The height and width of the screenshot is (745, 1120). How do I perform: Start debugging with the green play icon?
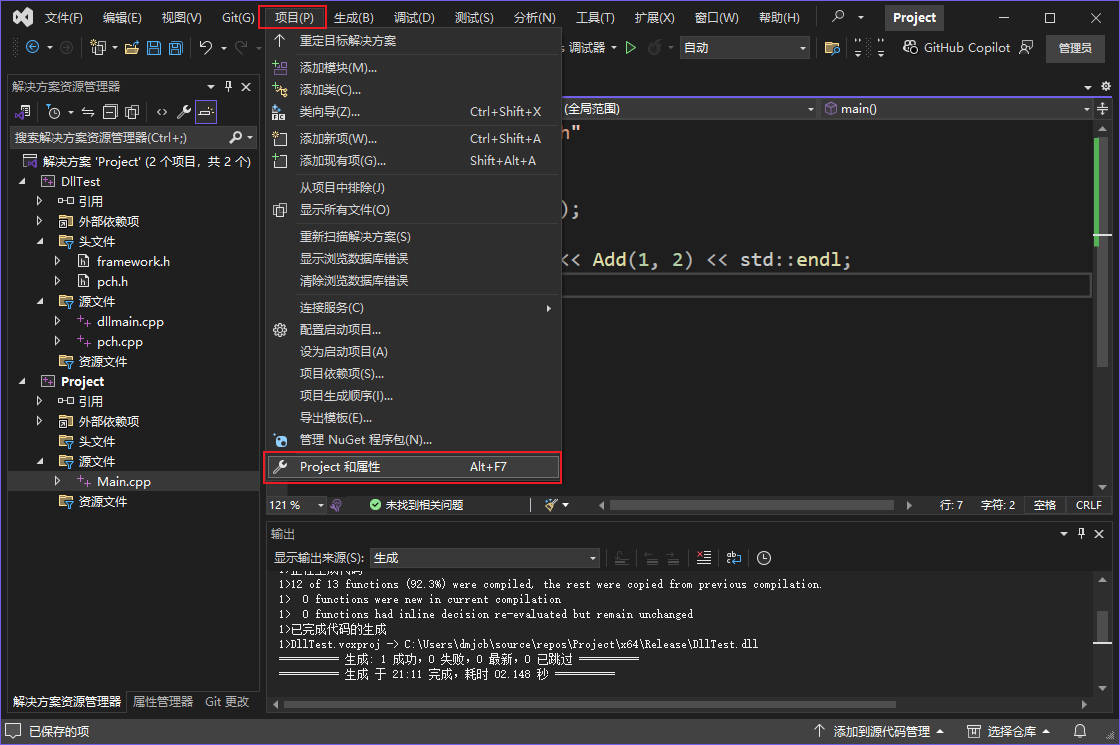tap(630, 46)
